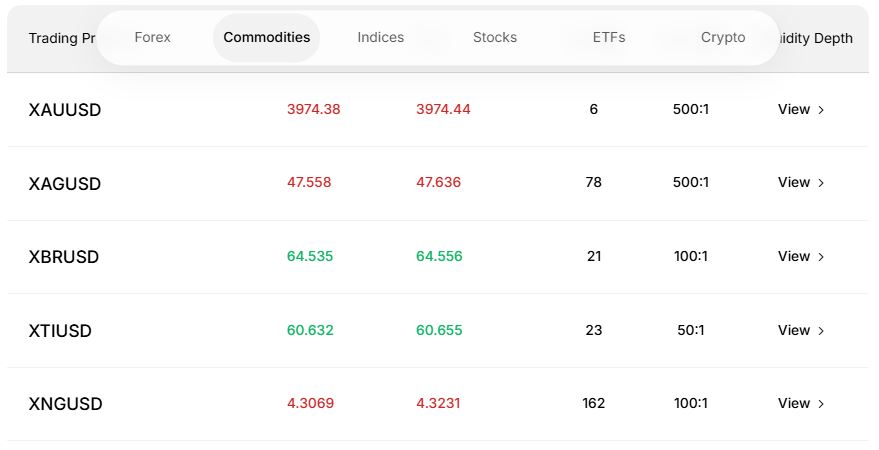
Task: Click XNGUSD ask price 4.3231
Action: coord(439,404)
